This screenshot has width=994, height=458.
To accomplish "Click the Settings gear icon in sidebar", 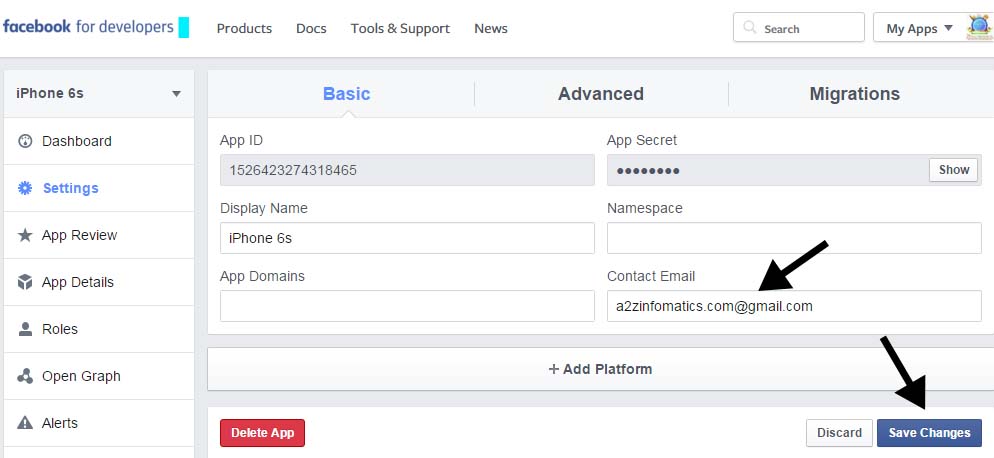I will click(25, 188).
